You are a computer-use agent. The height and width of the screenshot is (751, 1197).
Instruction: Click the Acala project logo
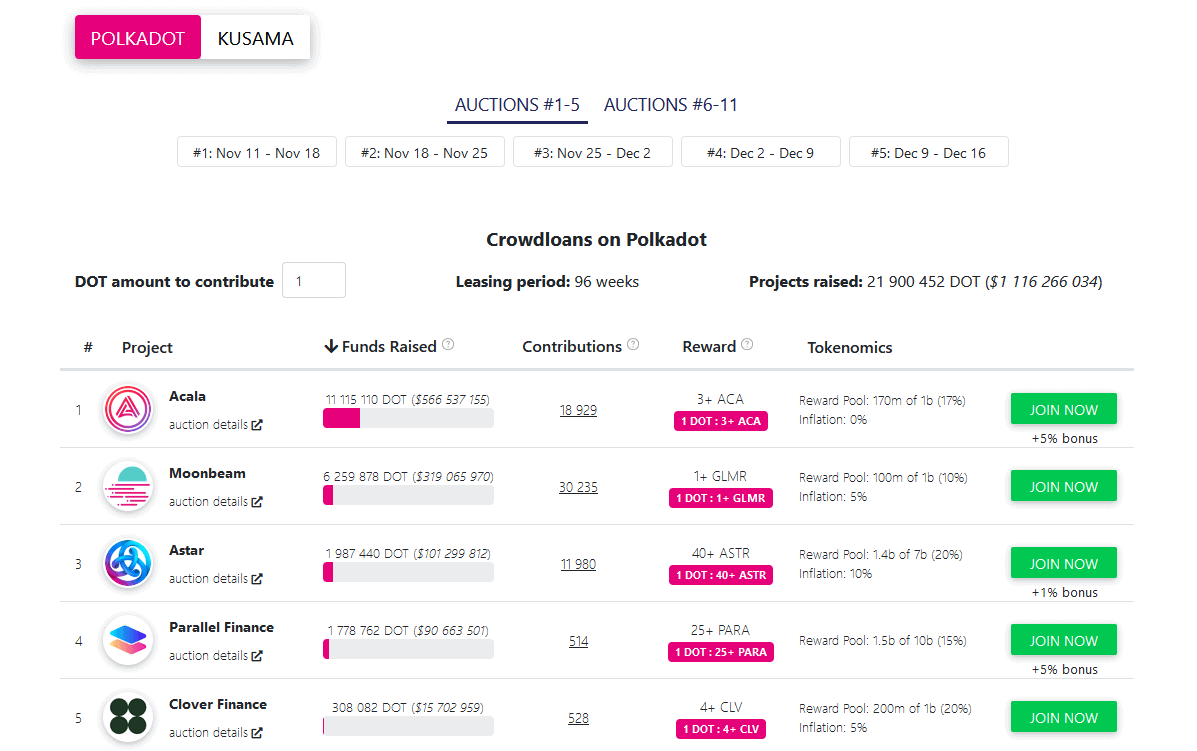click(x=128, y=410)
